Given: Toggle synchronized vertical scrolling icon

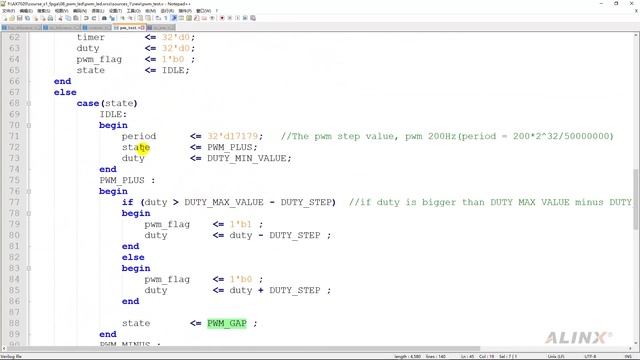Looking at the screenshot, I should tap(141, 18).
